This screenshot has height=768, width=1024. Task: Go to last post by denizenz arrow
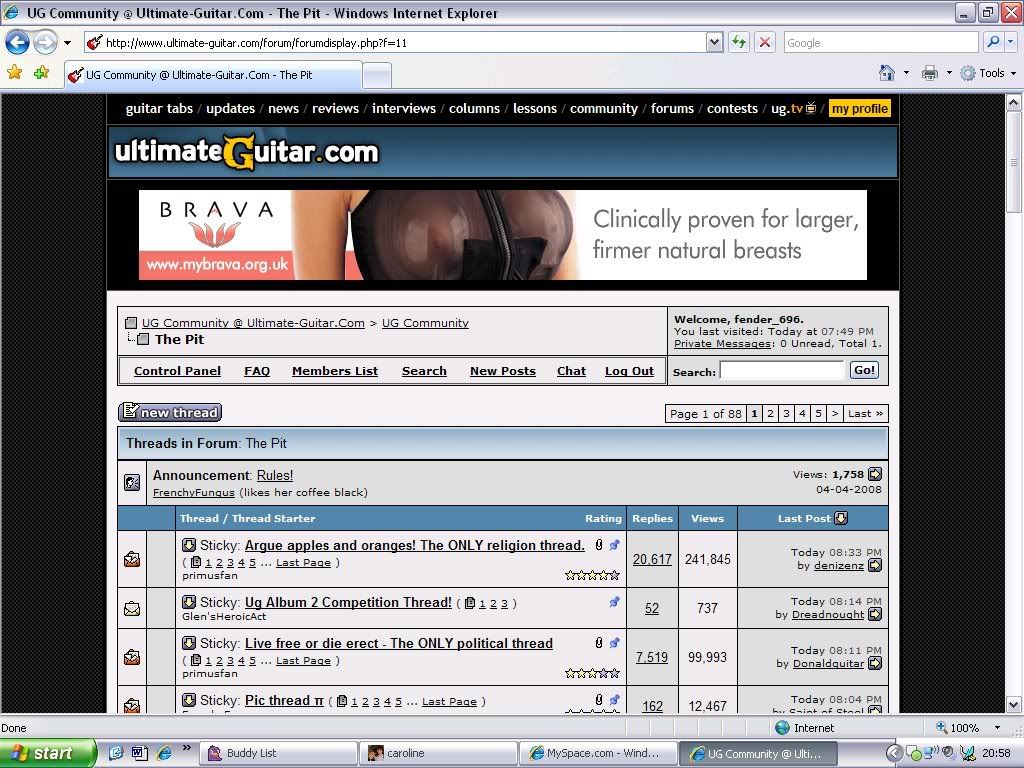(x=875, y=565)
